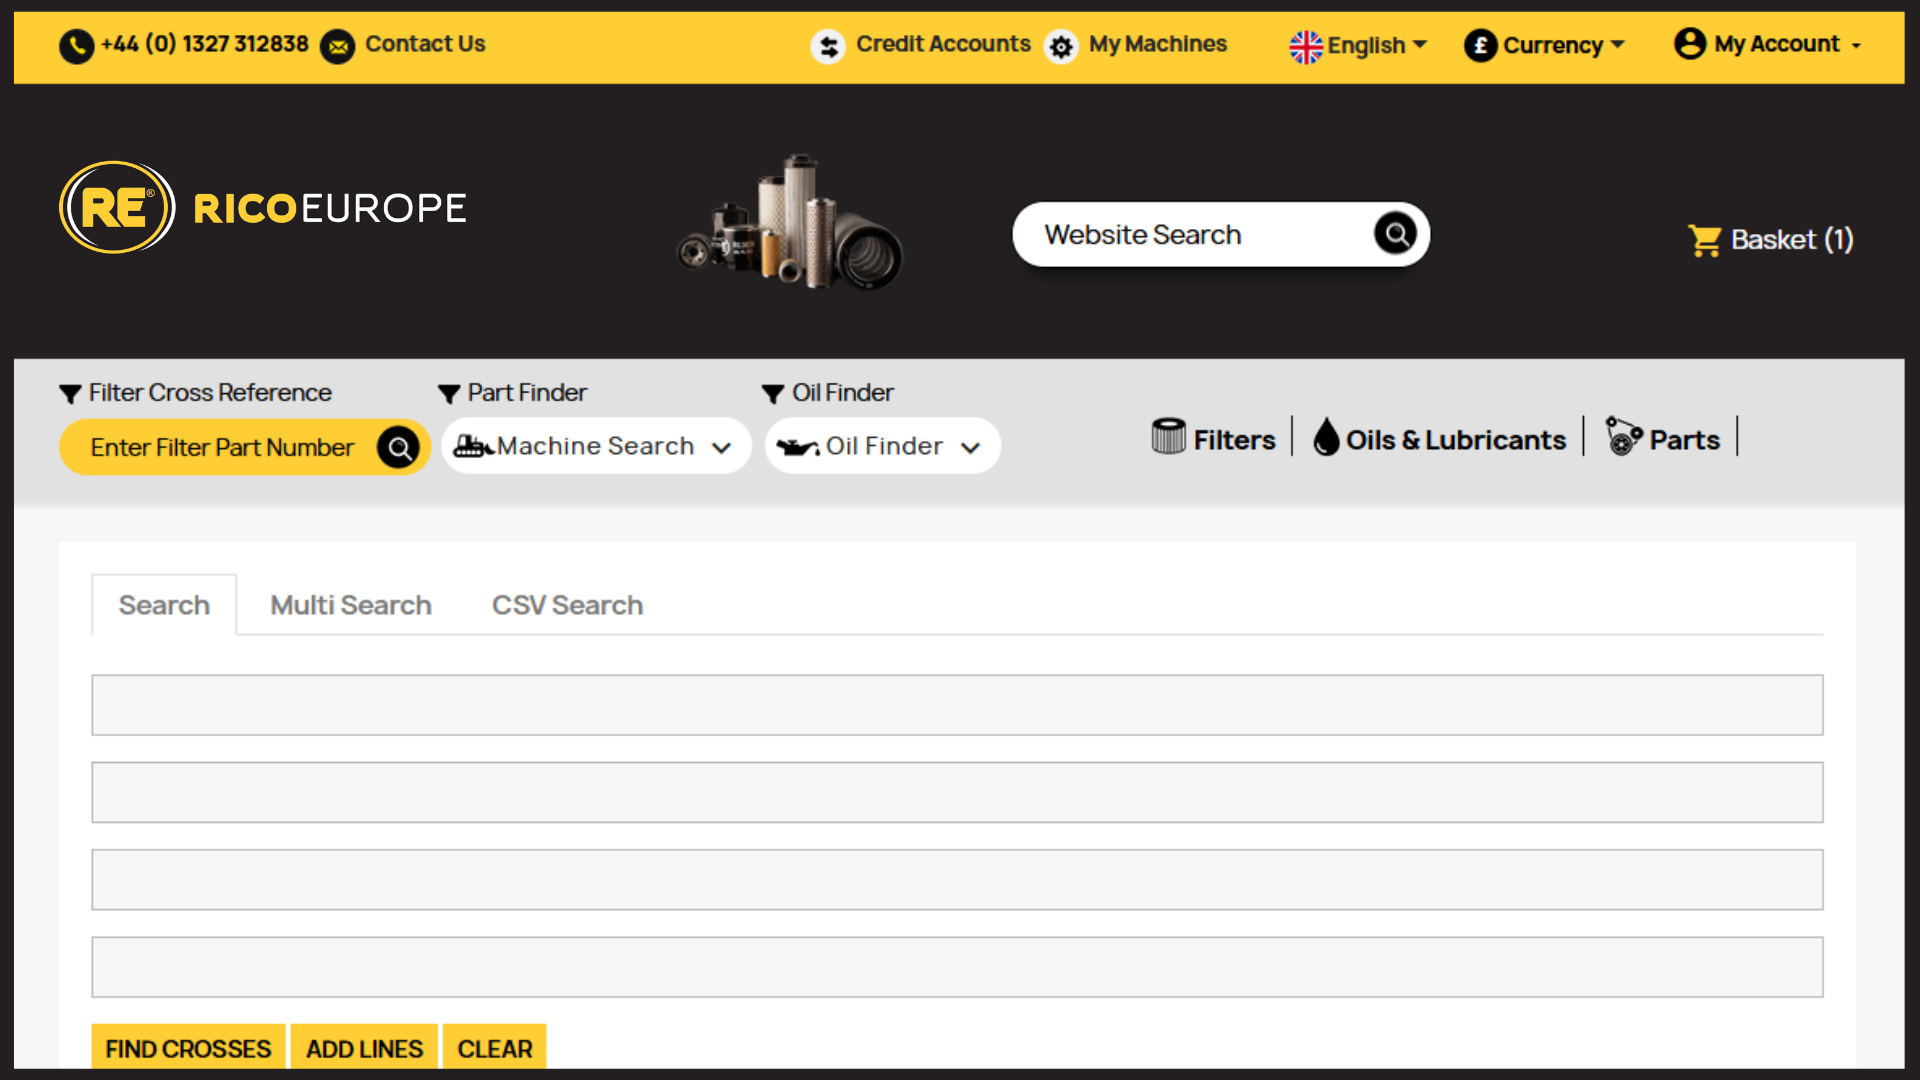Image resolution: width=1920 pixels, height=1080 pixels.
Task: Switch to the CSV Search tab
Action: point(567,605)
